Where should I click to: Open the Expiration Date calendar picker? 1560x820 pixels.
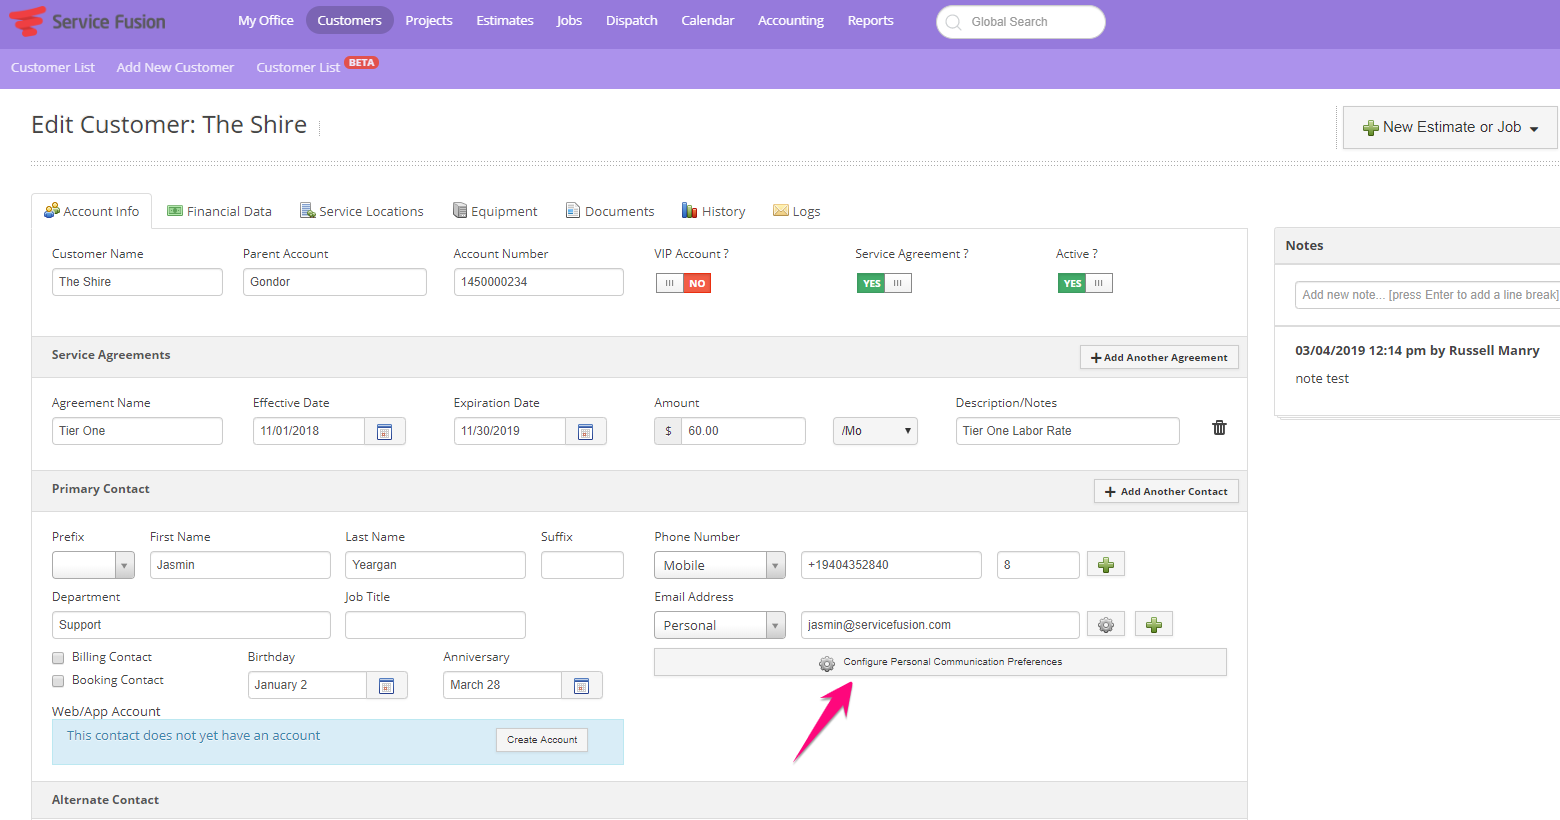585,431
